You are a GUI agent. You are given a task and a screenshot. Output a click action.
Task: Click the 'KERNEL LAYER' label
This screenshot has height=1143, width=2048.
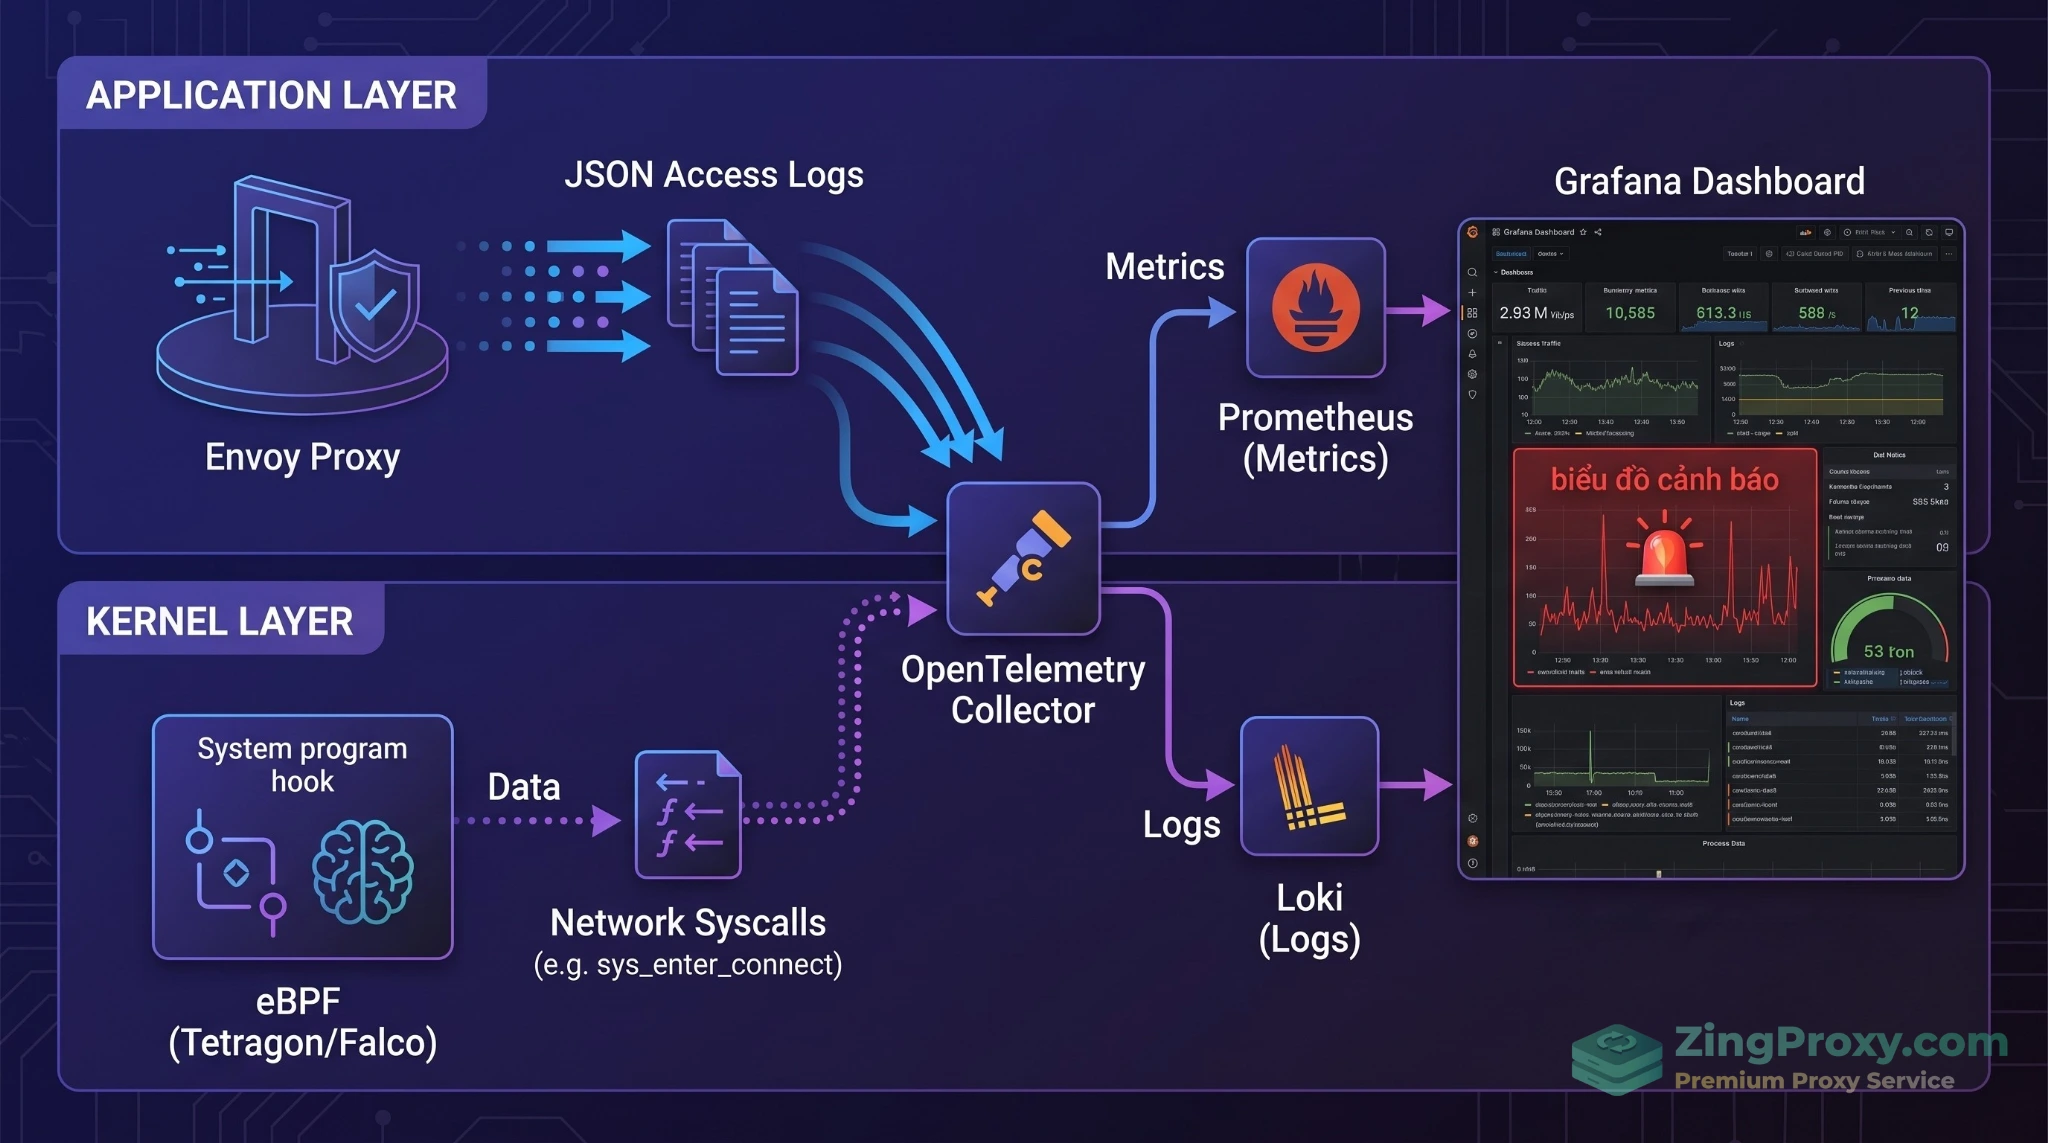pos(219,621)
